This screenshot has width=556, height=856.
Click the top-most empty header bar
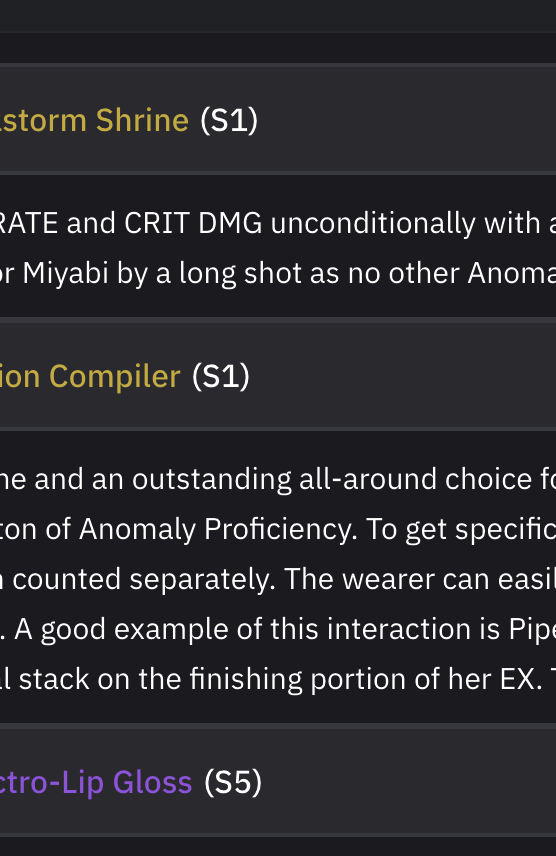[x=278, y=15]
